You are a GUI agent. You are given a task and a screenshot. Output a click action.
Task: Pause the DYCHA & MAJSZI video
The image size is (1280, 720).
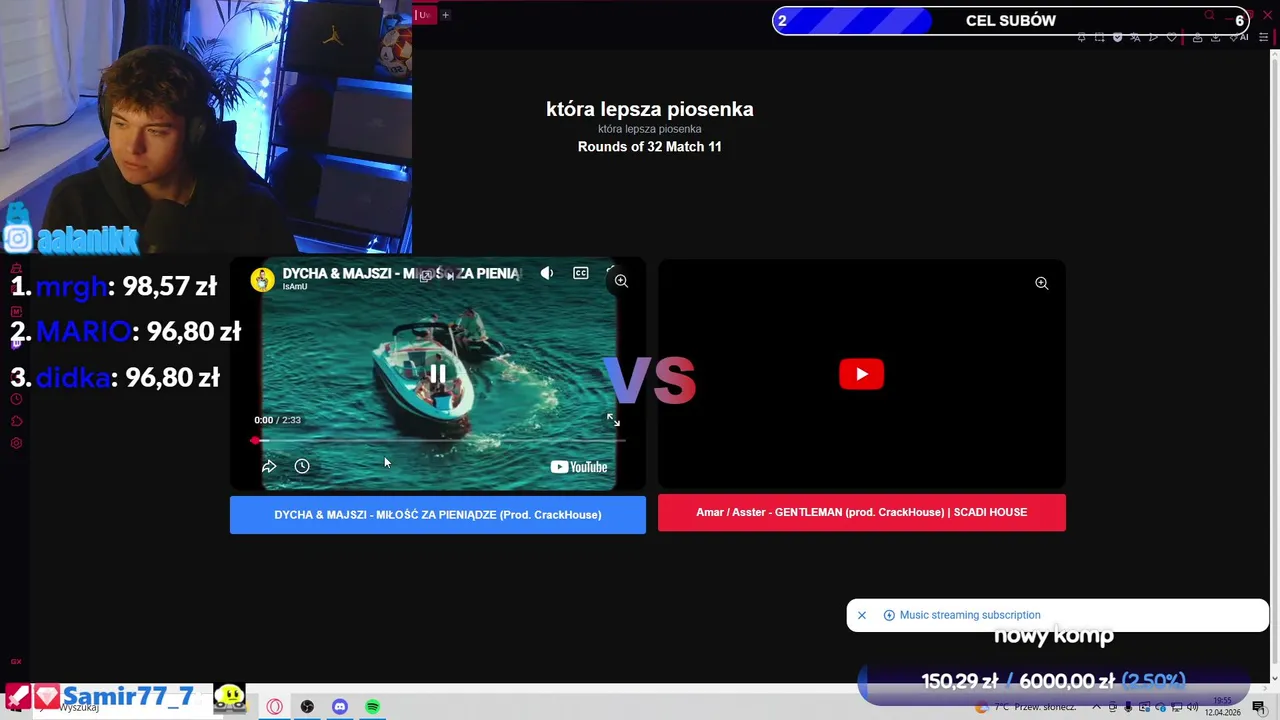coord(438,374)
